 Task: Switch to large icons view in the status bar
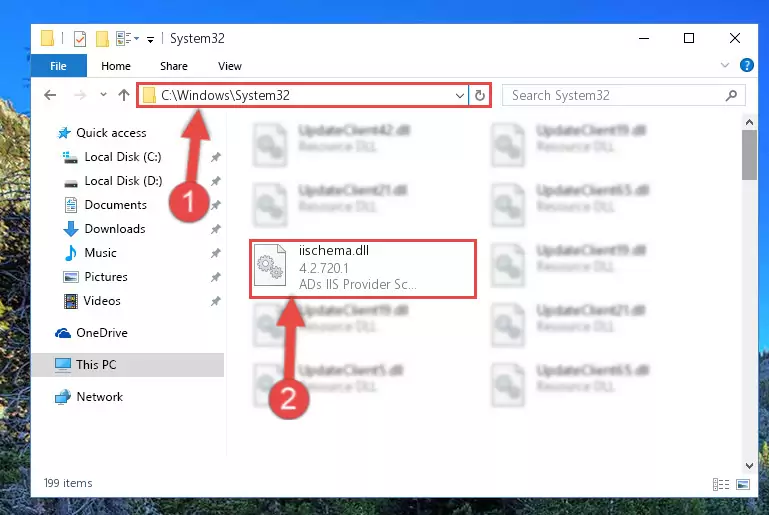[743, 485]
